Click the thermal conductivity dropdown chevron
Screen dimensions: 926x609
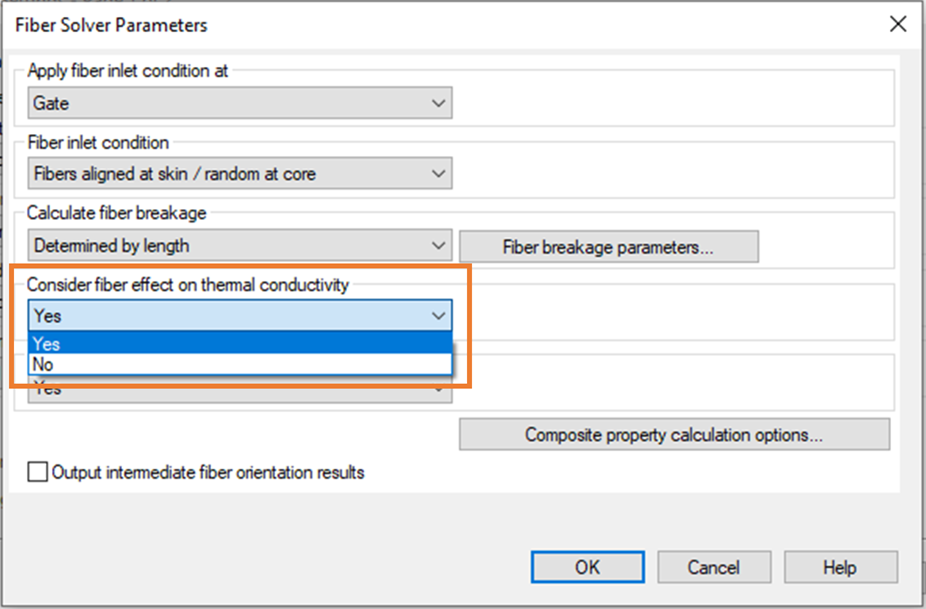pyautogui.click(x=438, y=315)
